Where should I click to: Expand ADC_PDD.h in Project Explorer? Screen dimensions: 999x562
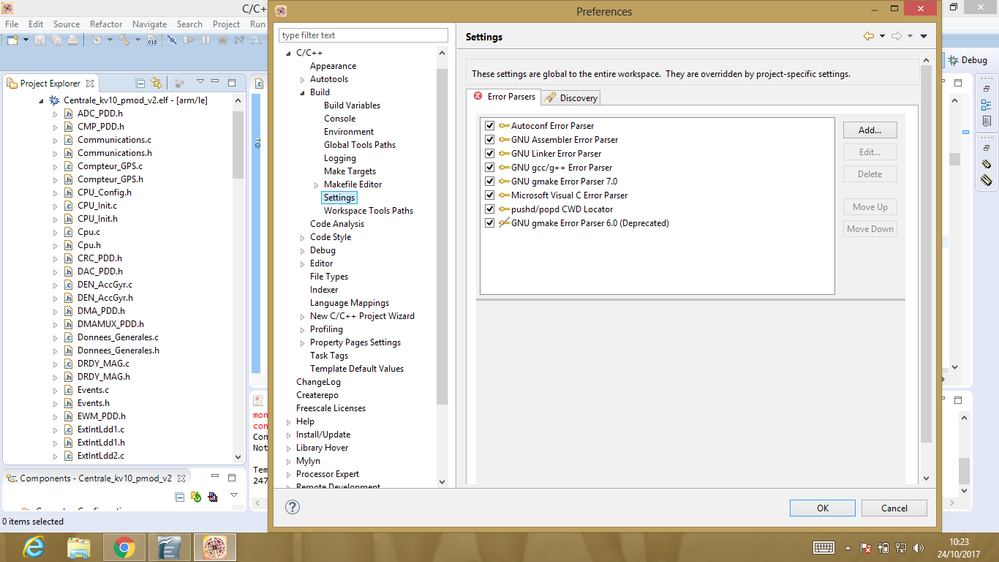55,114
